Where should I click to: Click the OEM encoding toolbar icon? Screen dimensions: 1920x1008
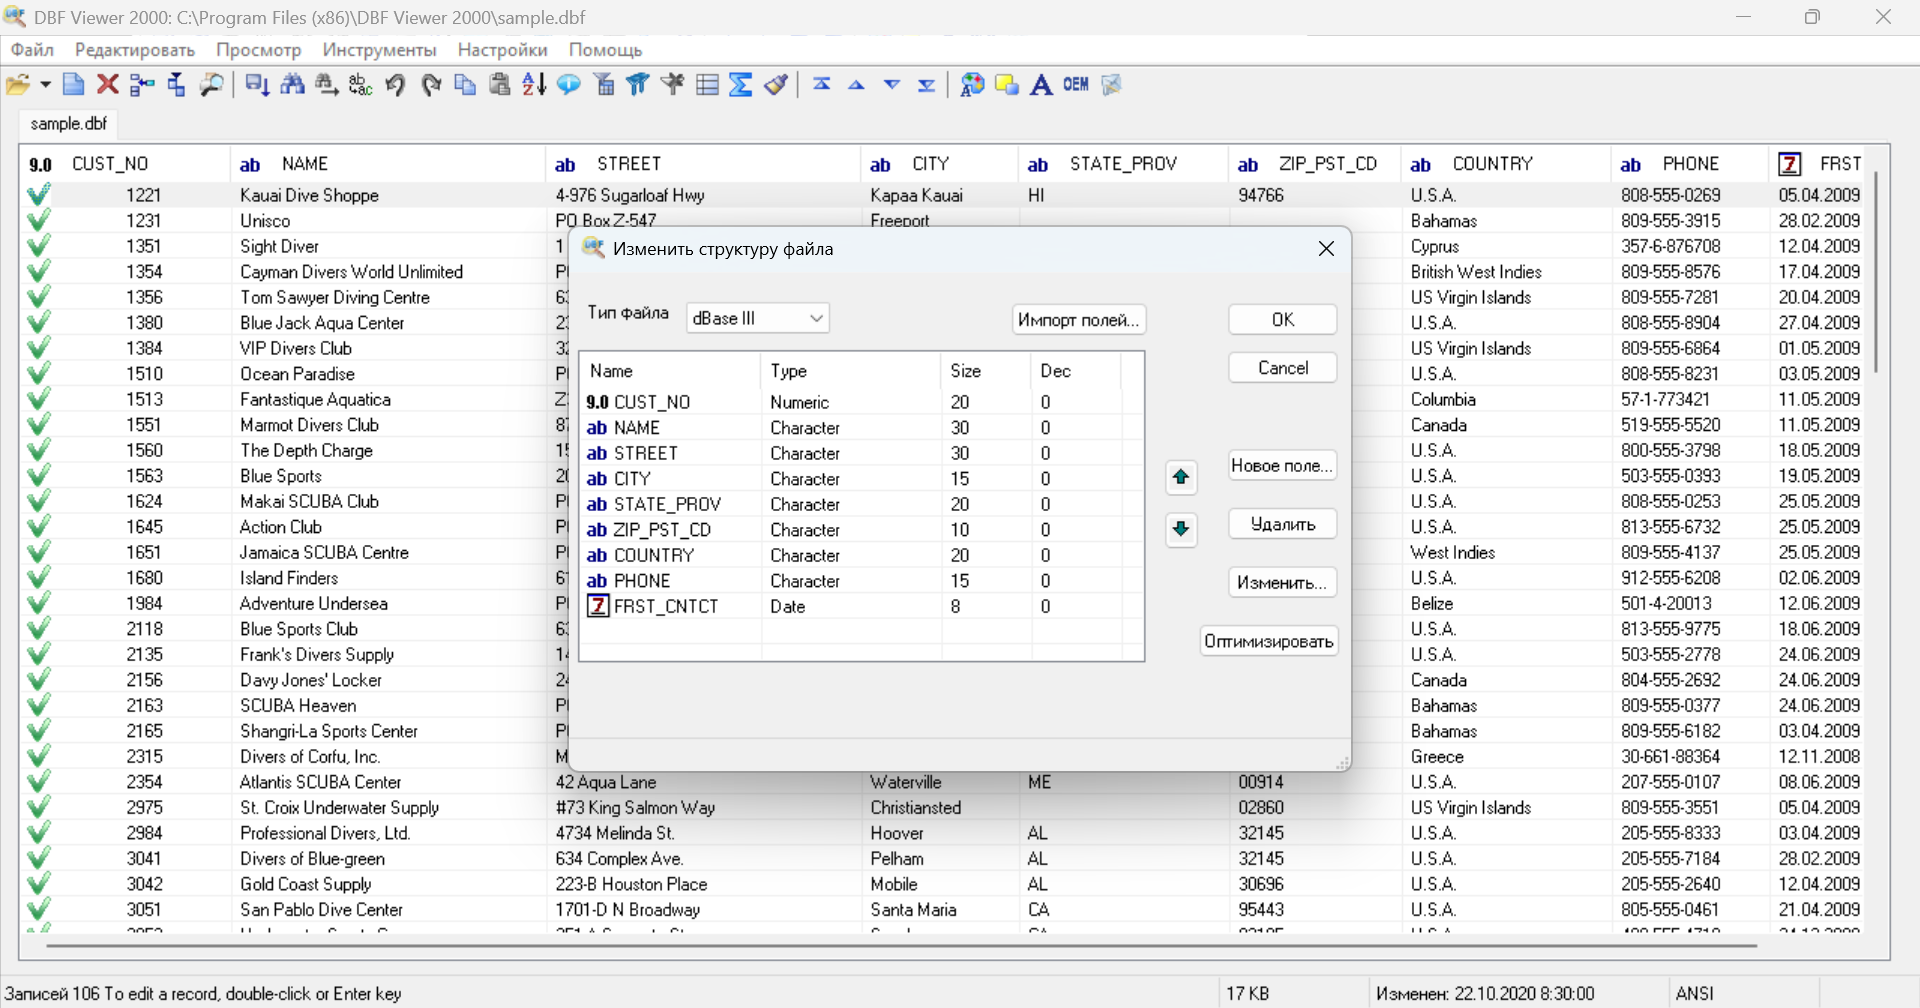pos(1076,85)
